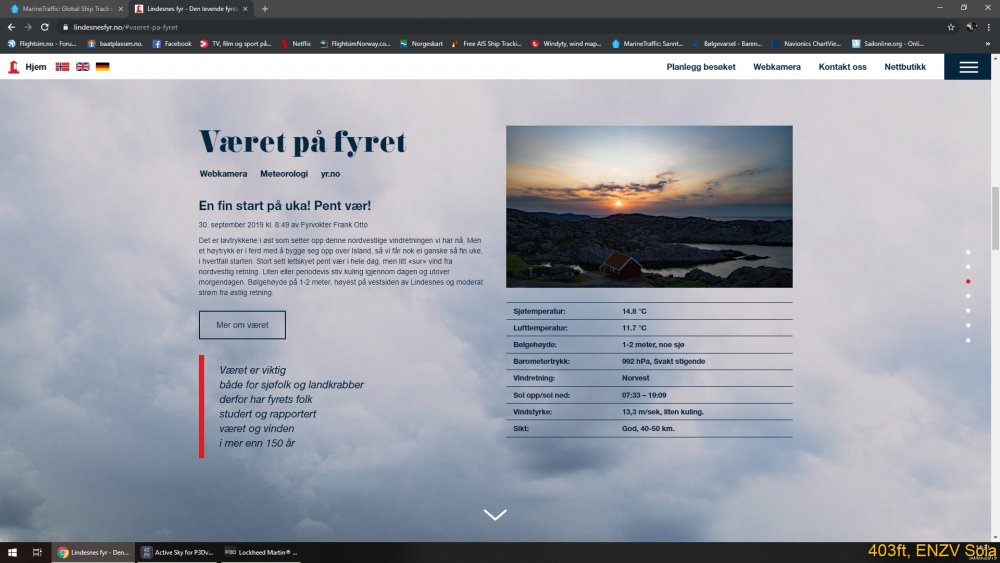The height and width of the screenshot is (563, 1000).
Task: Click the address bar URL field
Action: [497, 27]
